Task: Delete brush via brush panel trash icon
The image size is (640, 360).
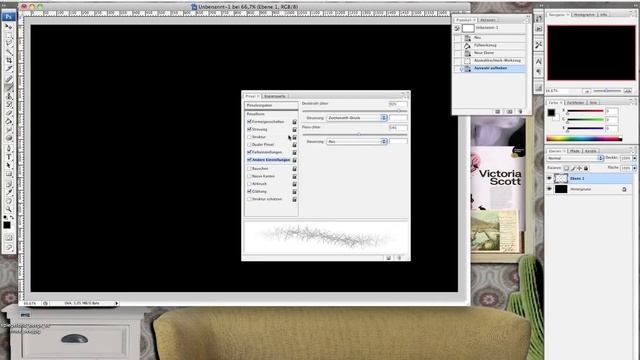Action: (x=400, y=258)
